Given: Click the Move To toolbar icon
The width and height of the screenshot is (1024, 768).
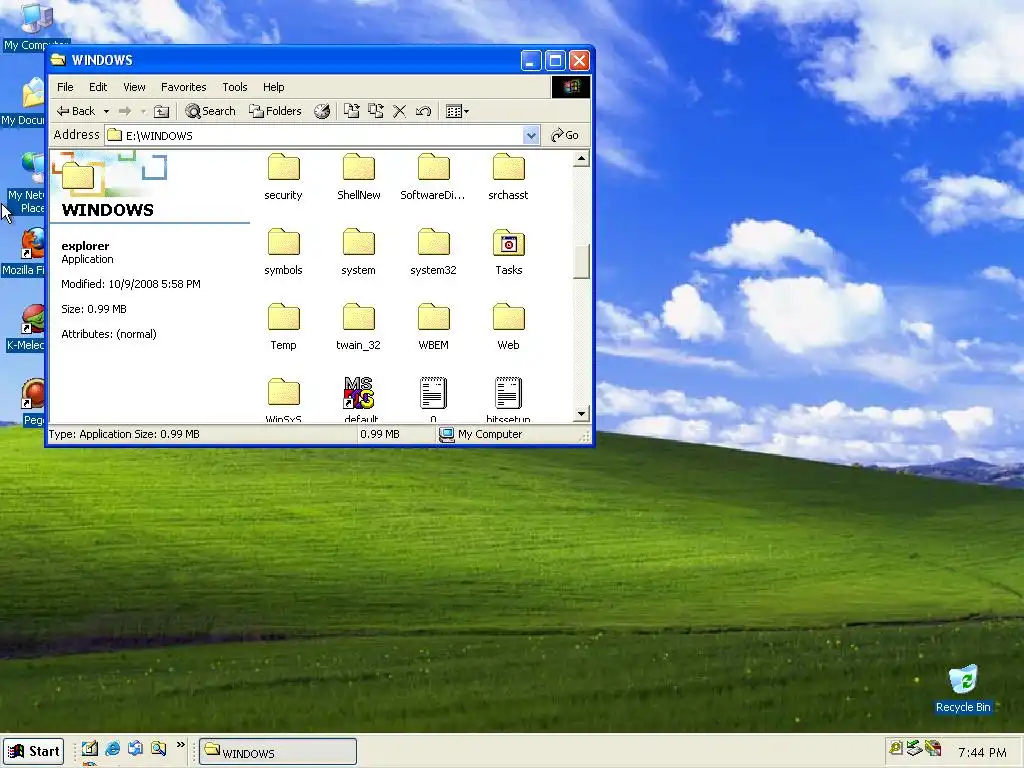Looking at the screenshot, I should pyautogui.click(x=352, y=111).
